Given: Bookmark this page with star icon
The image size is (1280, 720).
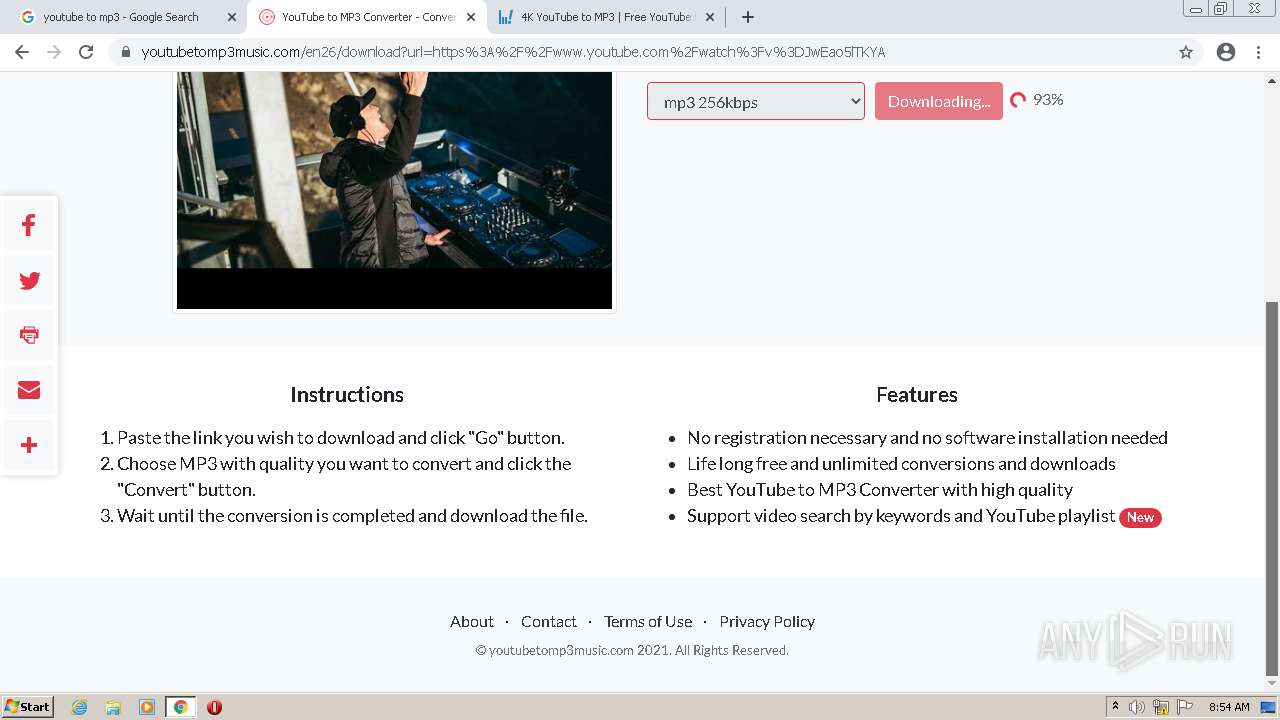Looking at the screenshot, I should click(1186, 52).
